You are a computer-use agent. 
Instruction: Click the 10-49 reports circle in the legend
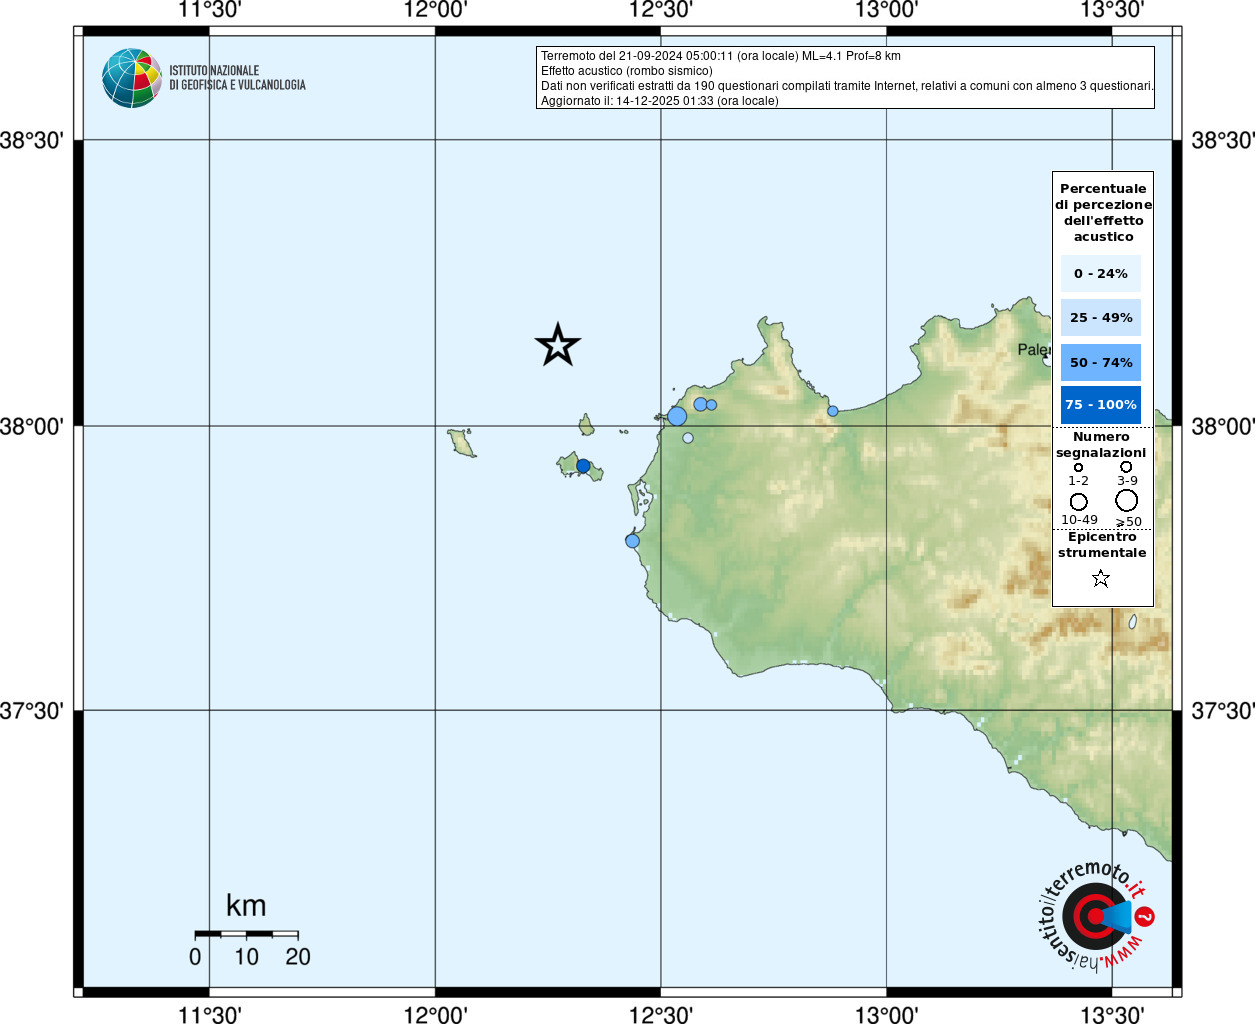(1078, 502)
